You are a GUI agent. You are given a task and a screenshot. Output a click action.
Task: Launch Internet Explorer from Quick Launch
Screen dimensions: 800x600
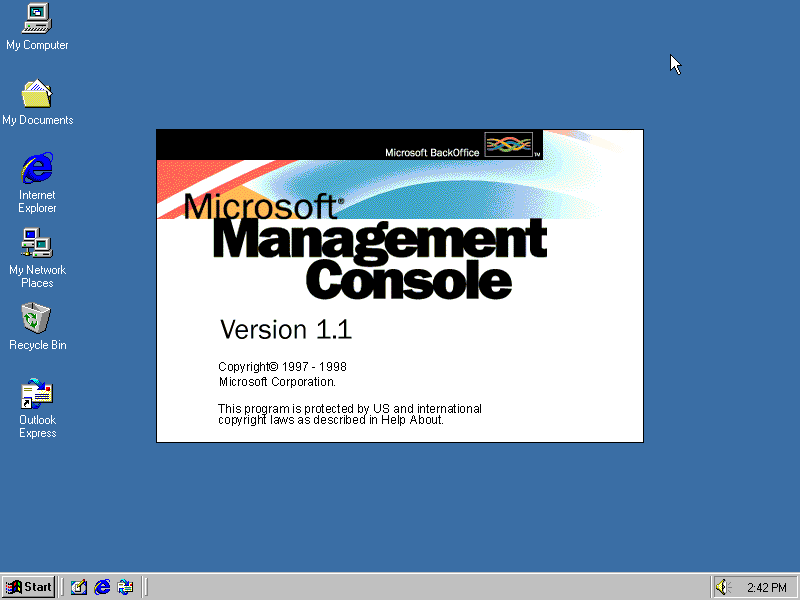[102, 587]
